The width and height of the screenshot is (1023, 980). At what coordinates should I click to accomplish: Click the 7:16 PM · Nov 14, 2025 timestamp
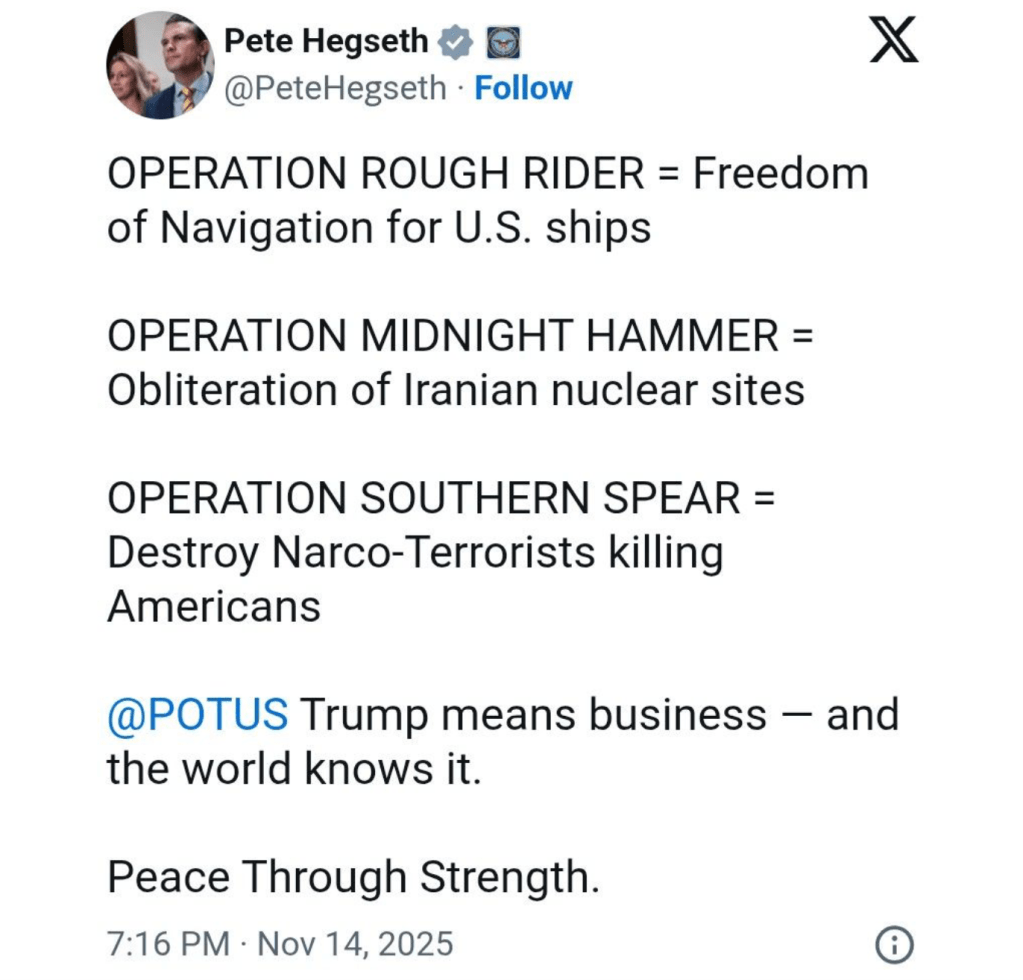(280, 943)
